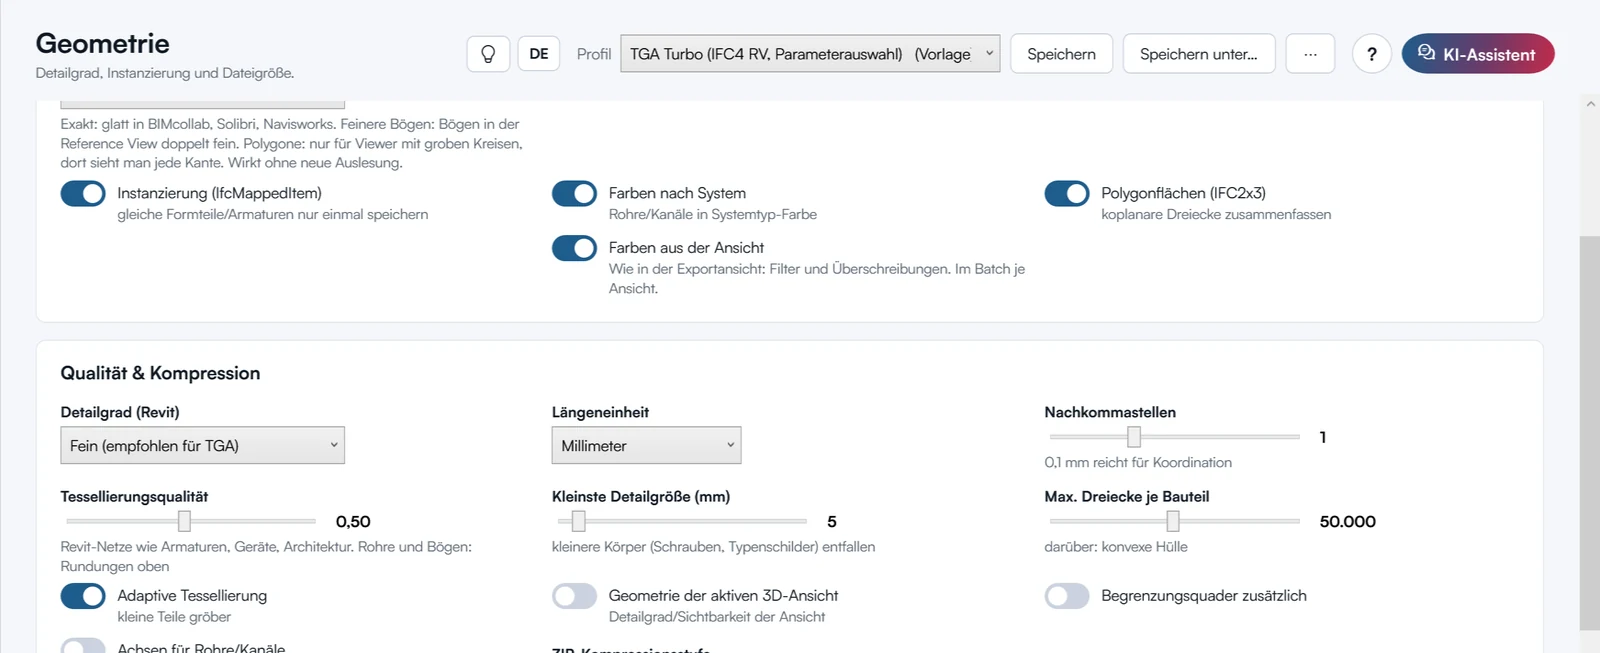
Task: Click hint 'Detailgrad/Sichtbarkeit der Ansicht'
Action: [x=717, y=617]
